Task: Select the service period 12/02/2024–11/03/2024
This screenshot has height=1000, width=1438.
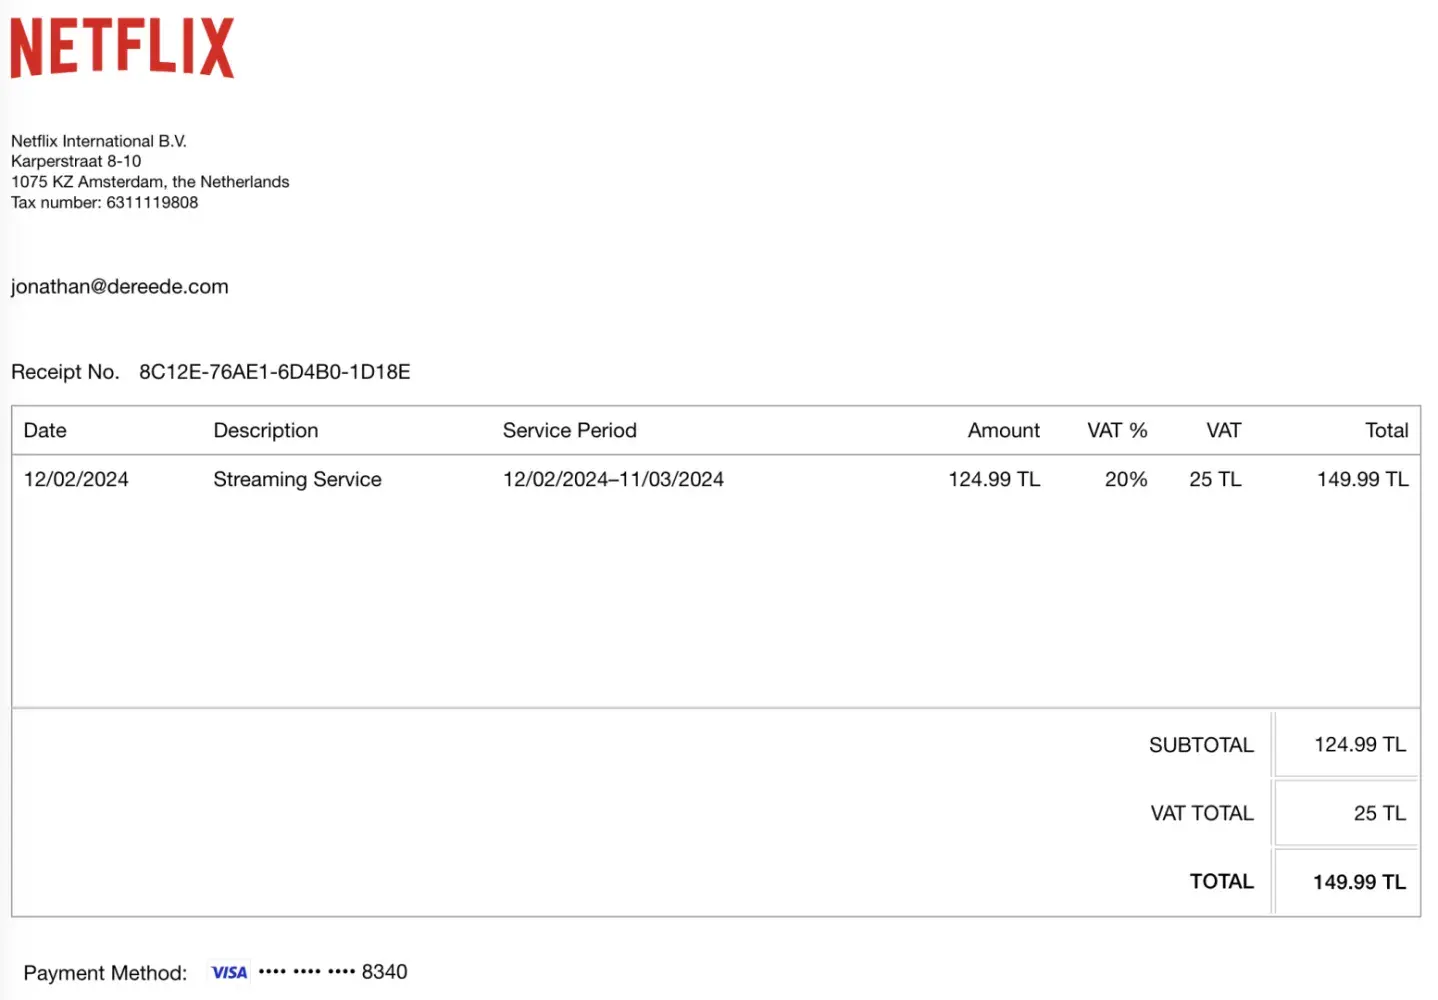Action: pyautogui.click(x=614, y=479)
